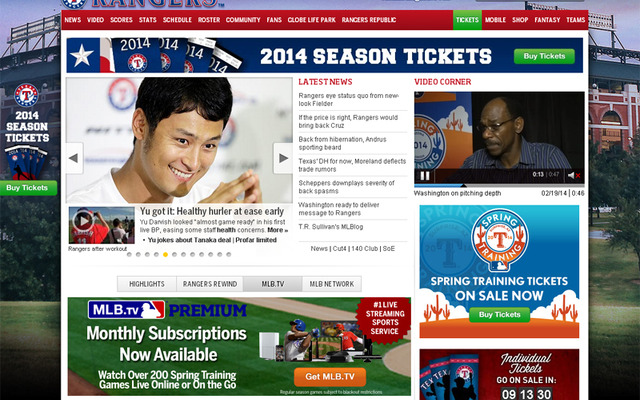Viewport: 640px width, 400px height.
Task: Jump to the first carousel dot
Action: (x=129, y=254)
